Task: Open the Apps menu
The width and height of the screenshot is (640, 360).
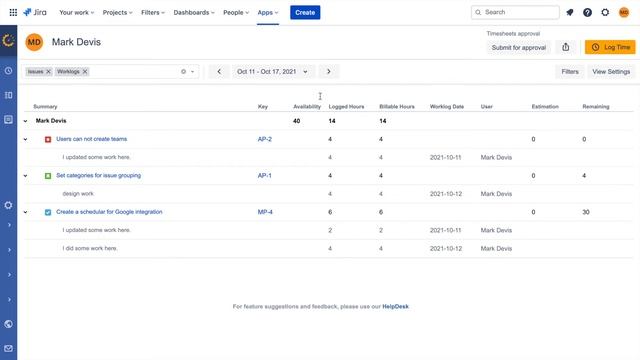Action: [268, 13]
